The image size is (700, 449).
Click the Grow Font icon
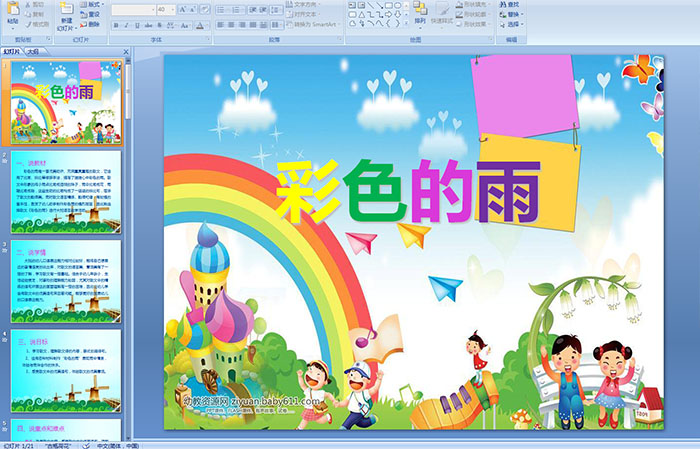(183, 9)
